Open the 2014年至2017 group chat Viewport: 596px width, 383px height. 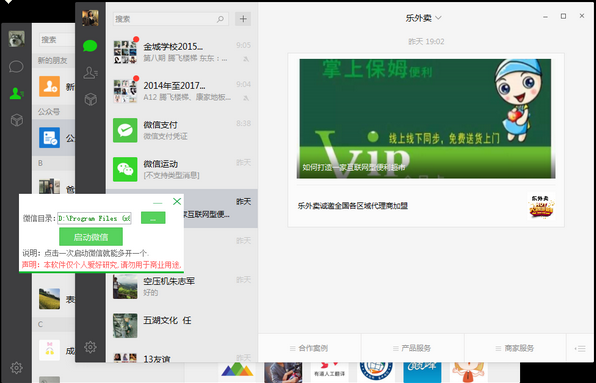182,91
